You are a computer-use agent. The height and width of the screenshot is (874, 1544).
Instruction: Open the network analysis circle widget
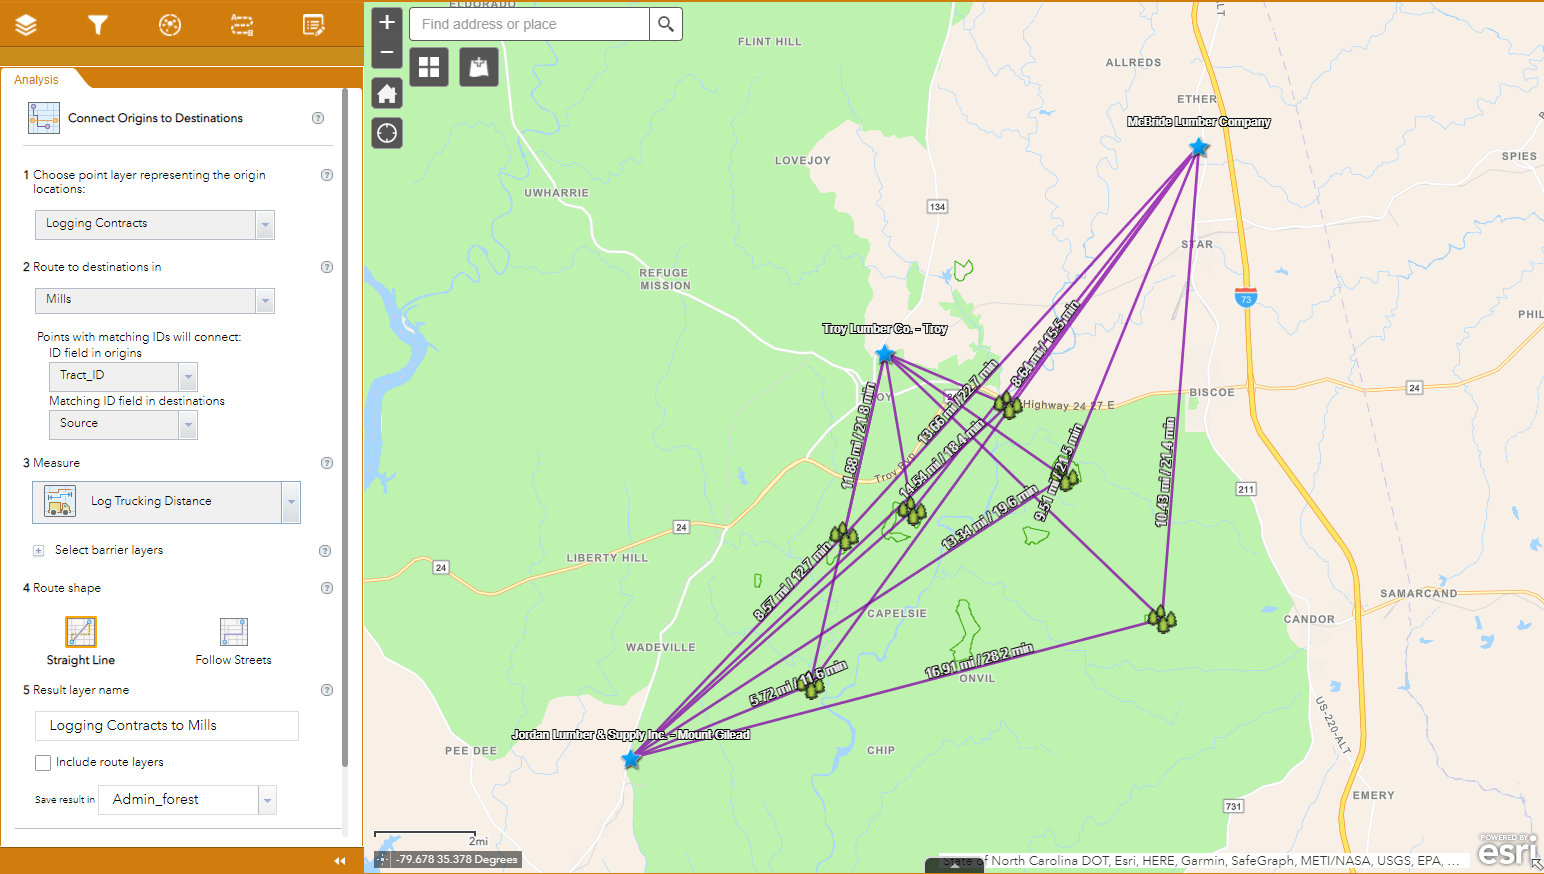[170, 25]
